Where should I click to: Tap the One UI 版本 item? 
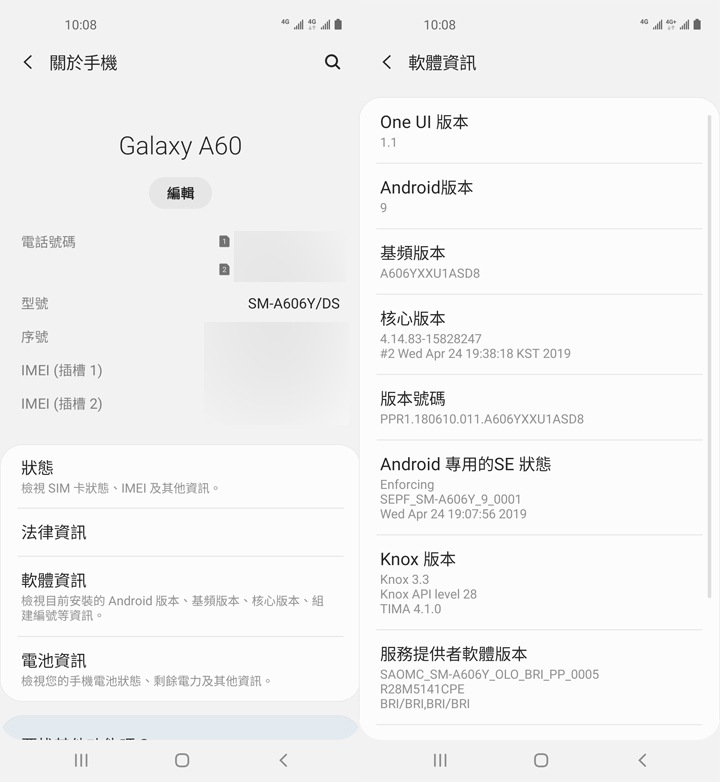tap(539, 131)
